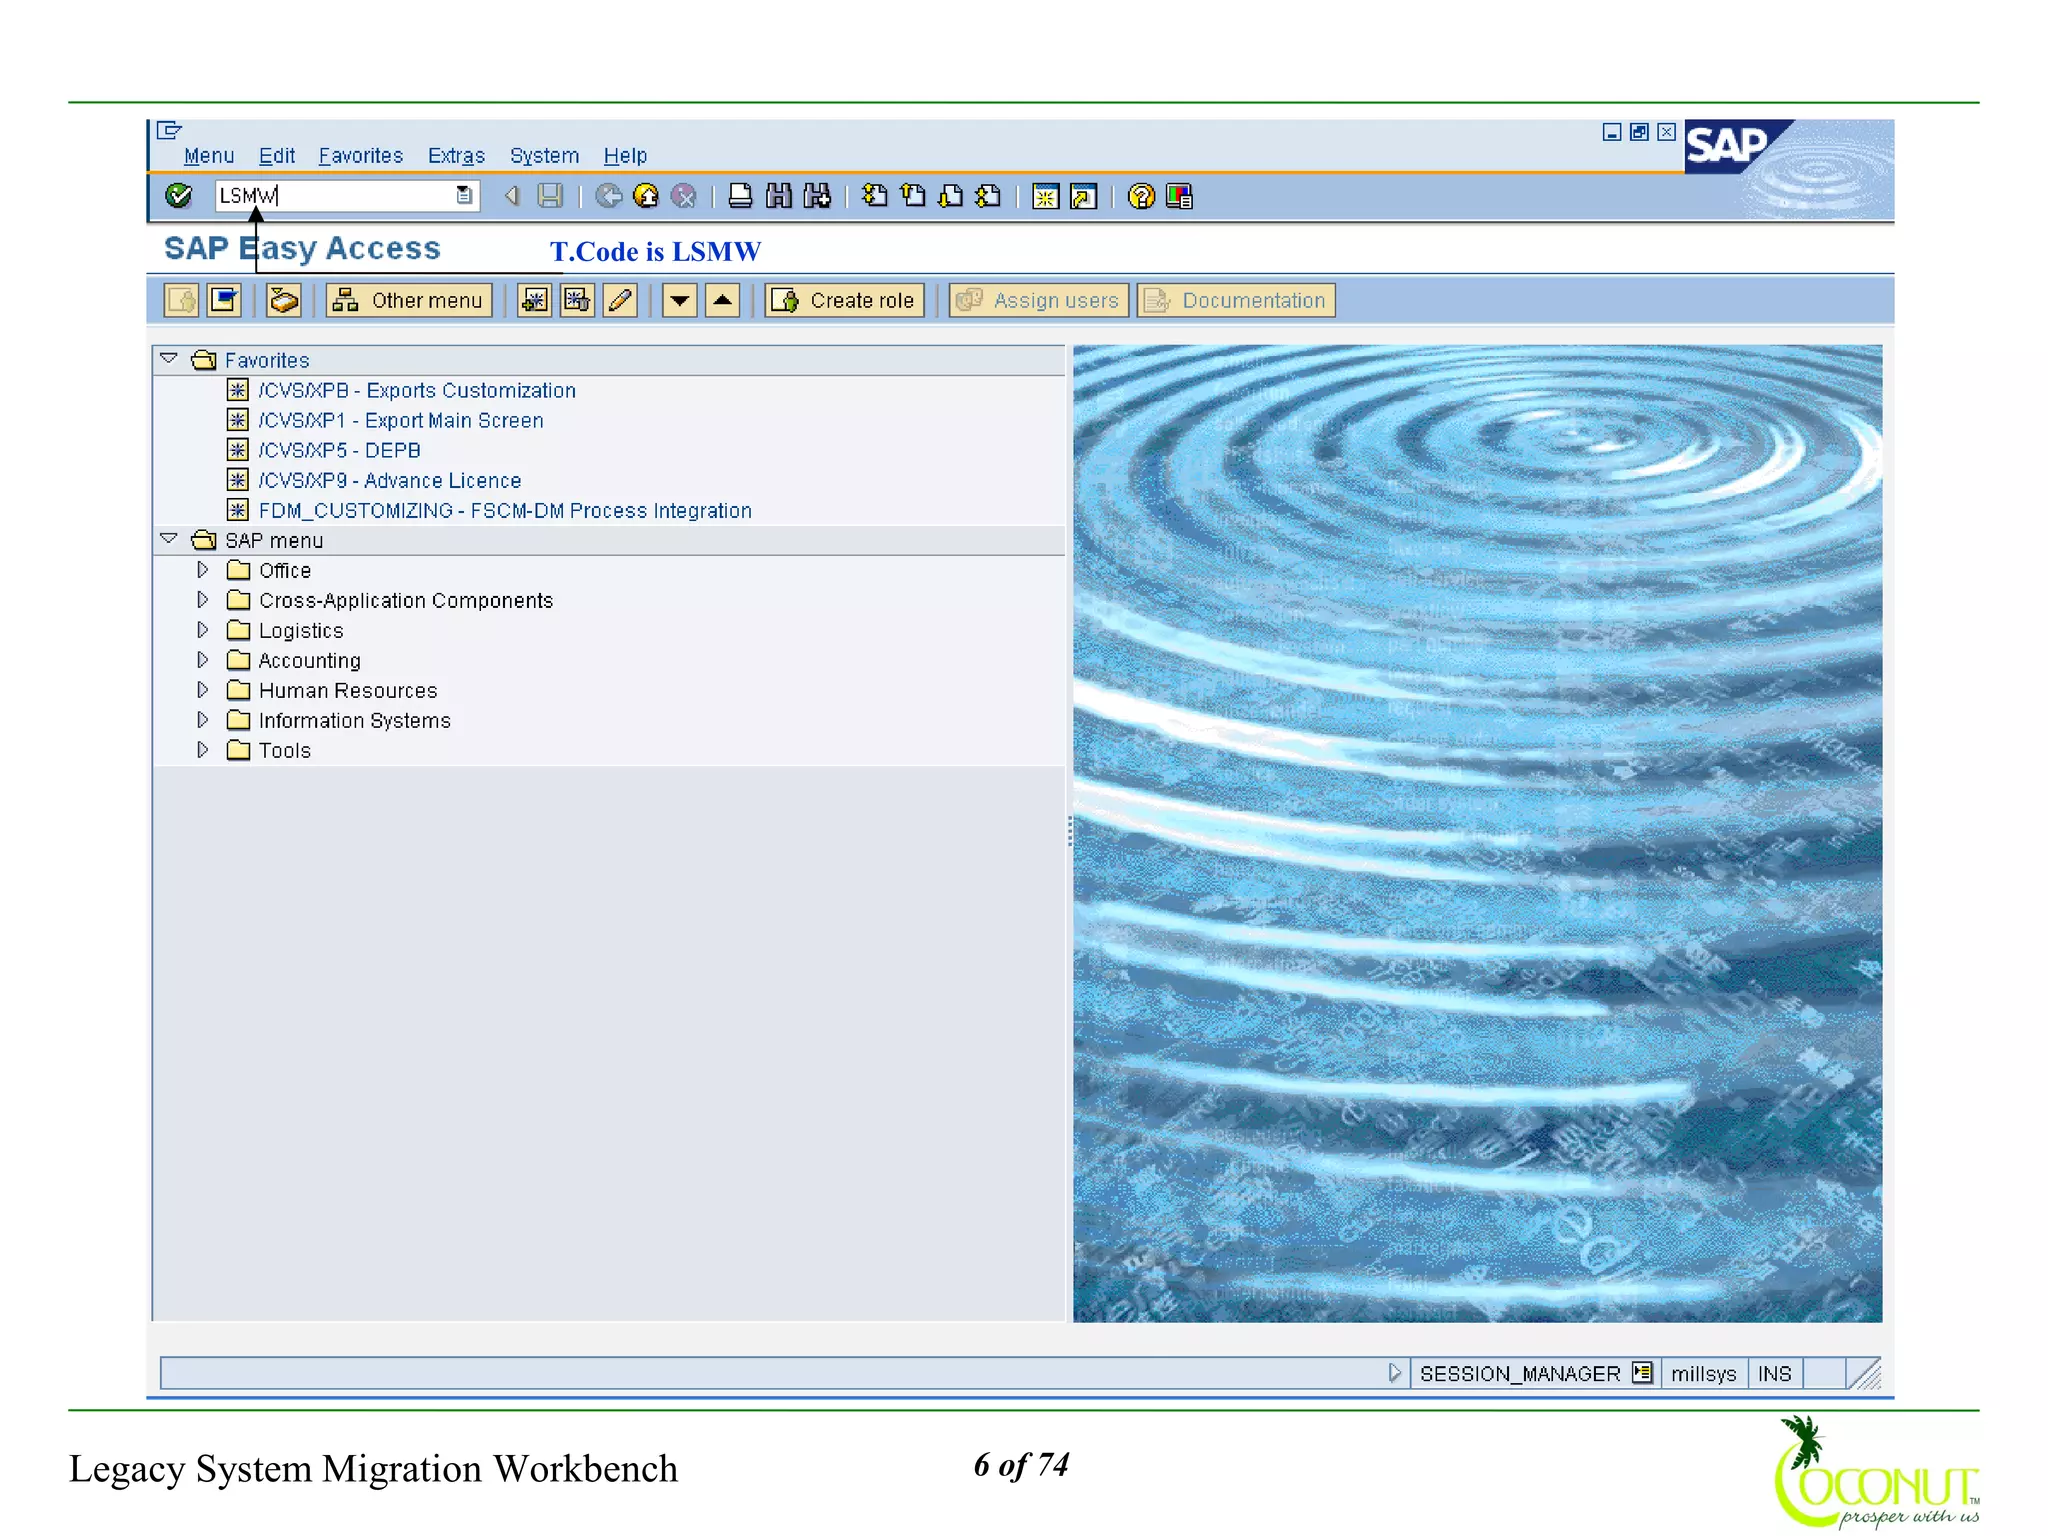Click the window menu icon above Menu

pyautogui.click(x=169, y=130)
